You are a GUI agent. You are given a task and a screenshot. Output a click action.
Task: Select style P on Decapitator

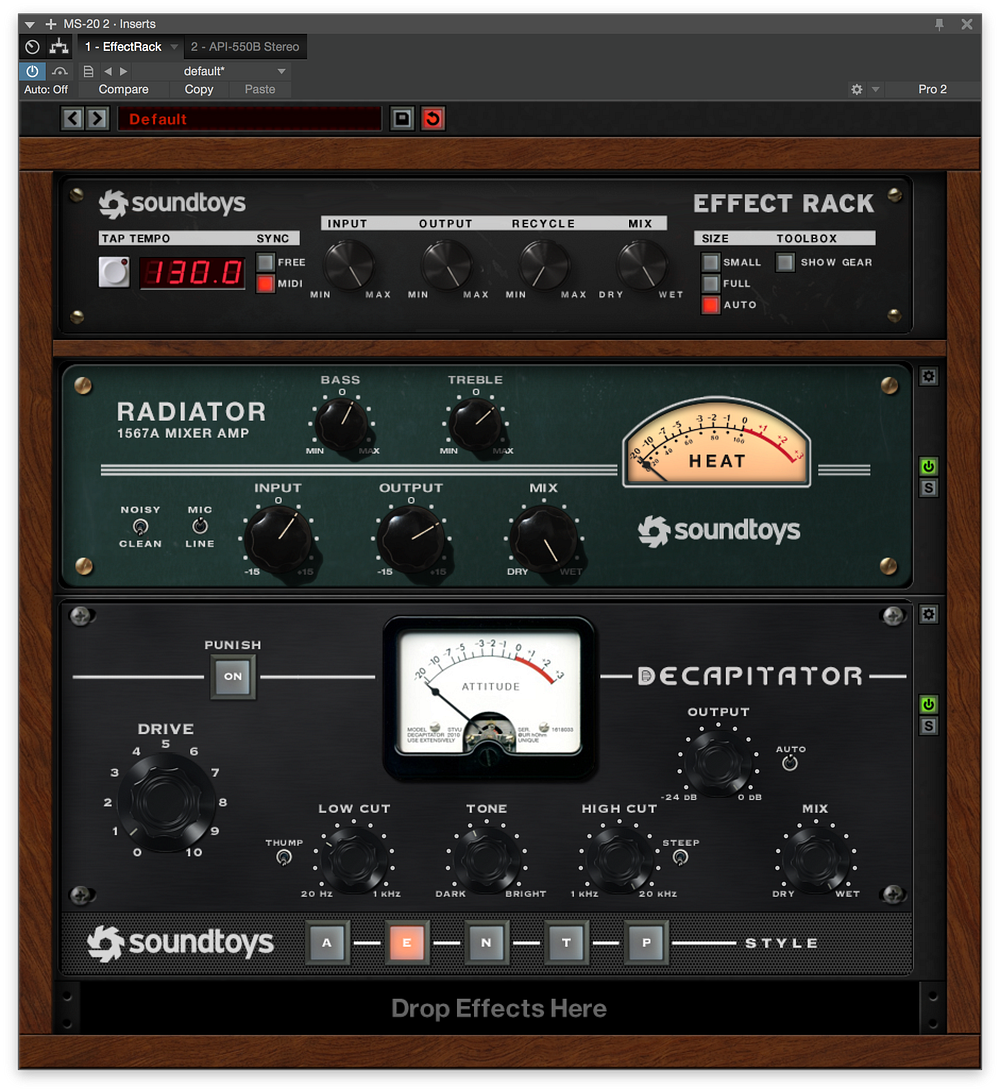coord(646,942)
